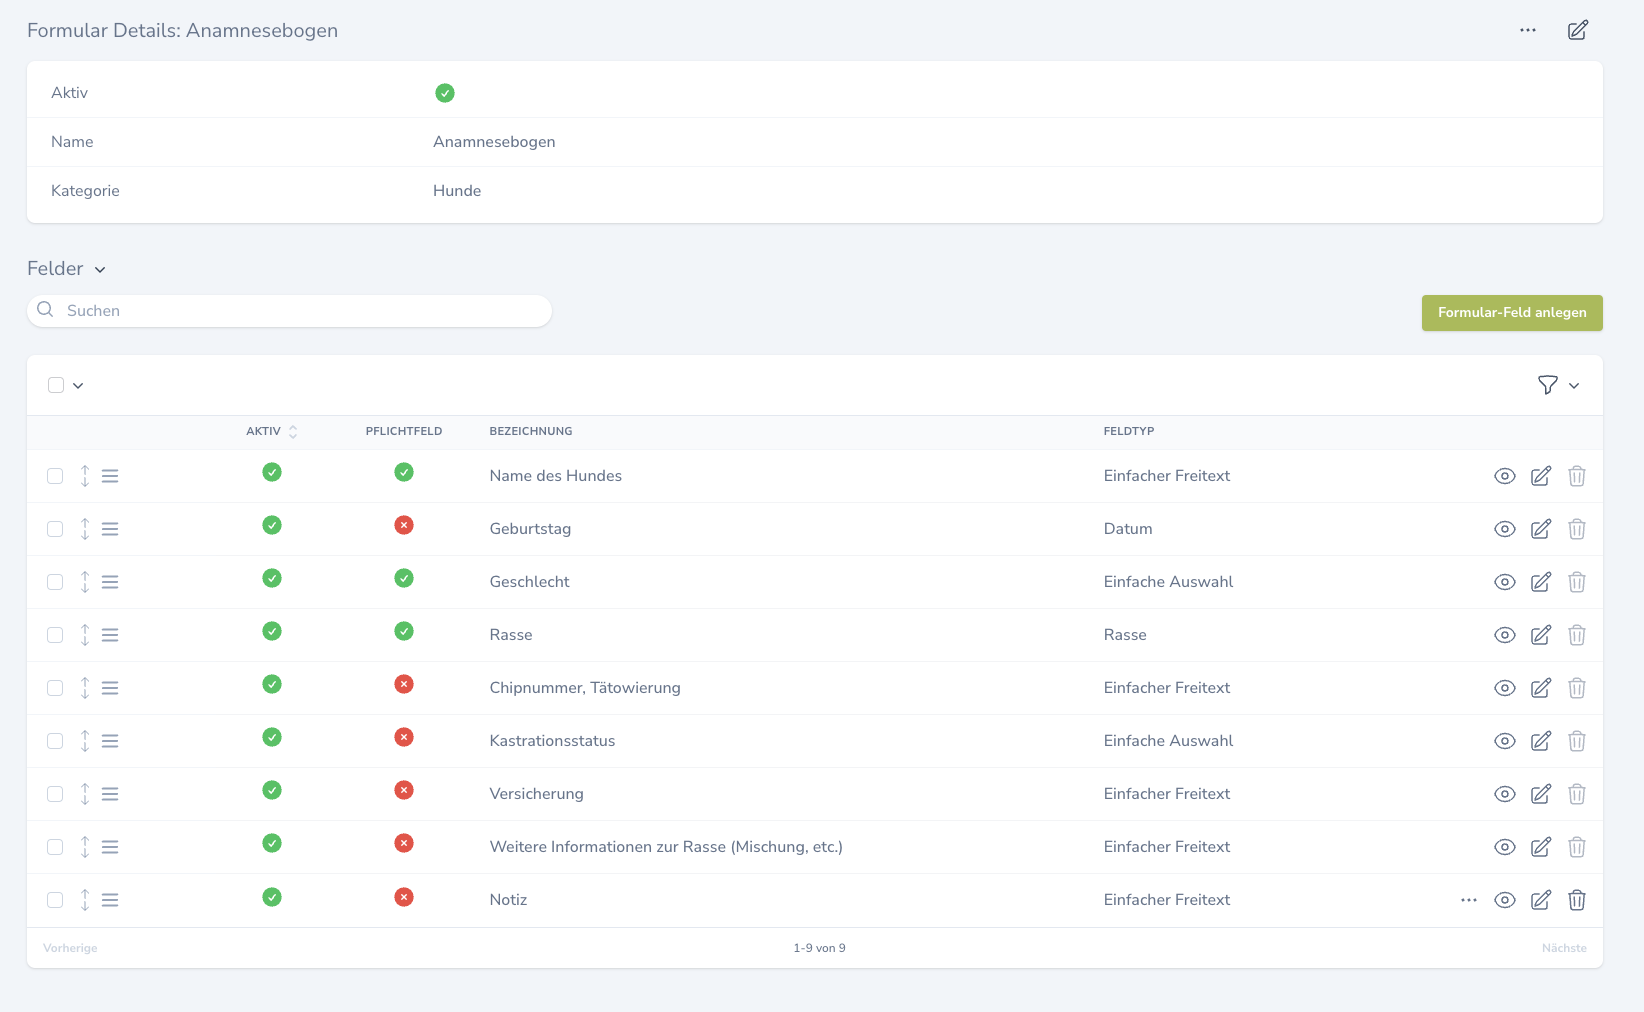Open the bulk selection dropdown arrow
Image resolution: width=1644 pixels, height=1012 pixels.
(x=78, y=386)
